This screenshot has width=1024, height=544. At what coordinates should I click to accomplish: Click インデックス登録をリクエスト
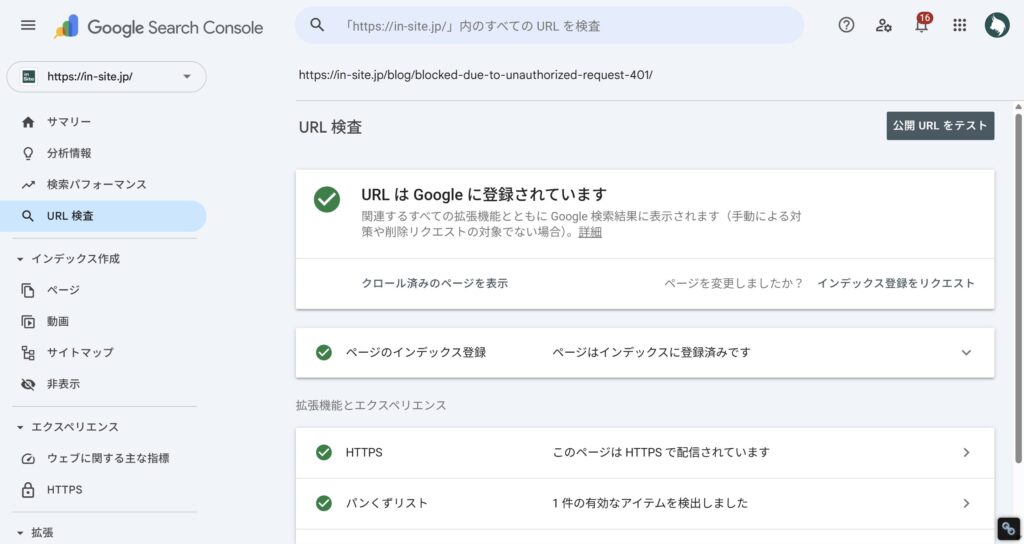896,283
